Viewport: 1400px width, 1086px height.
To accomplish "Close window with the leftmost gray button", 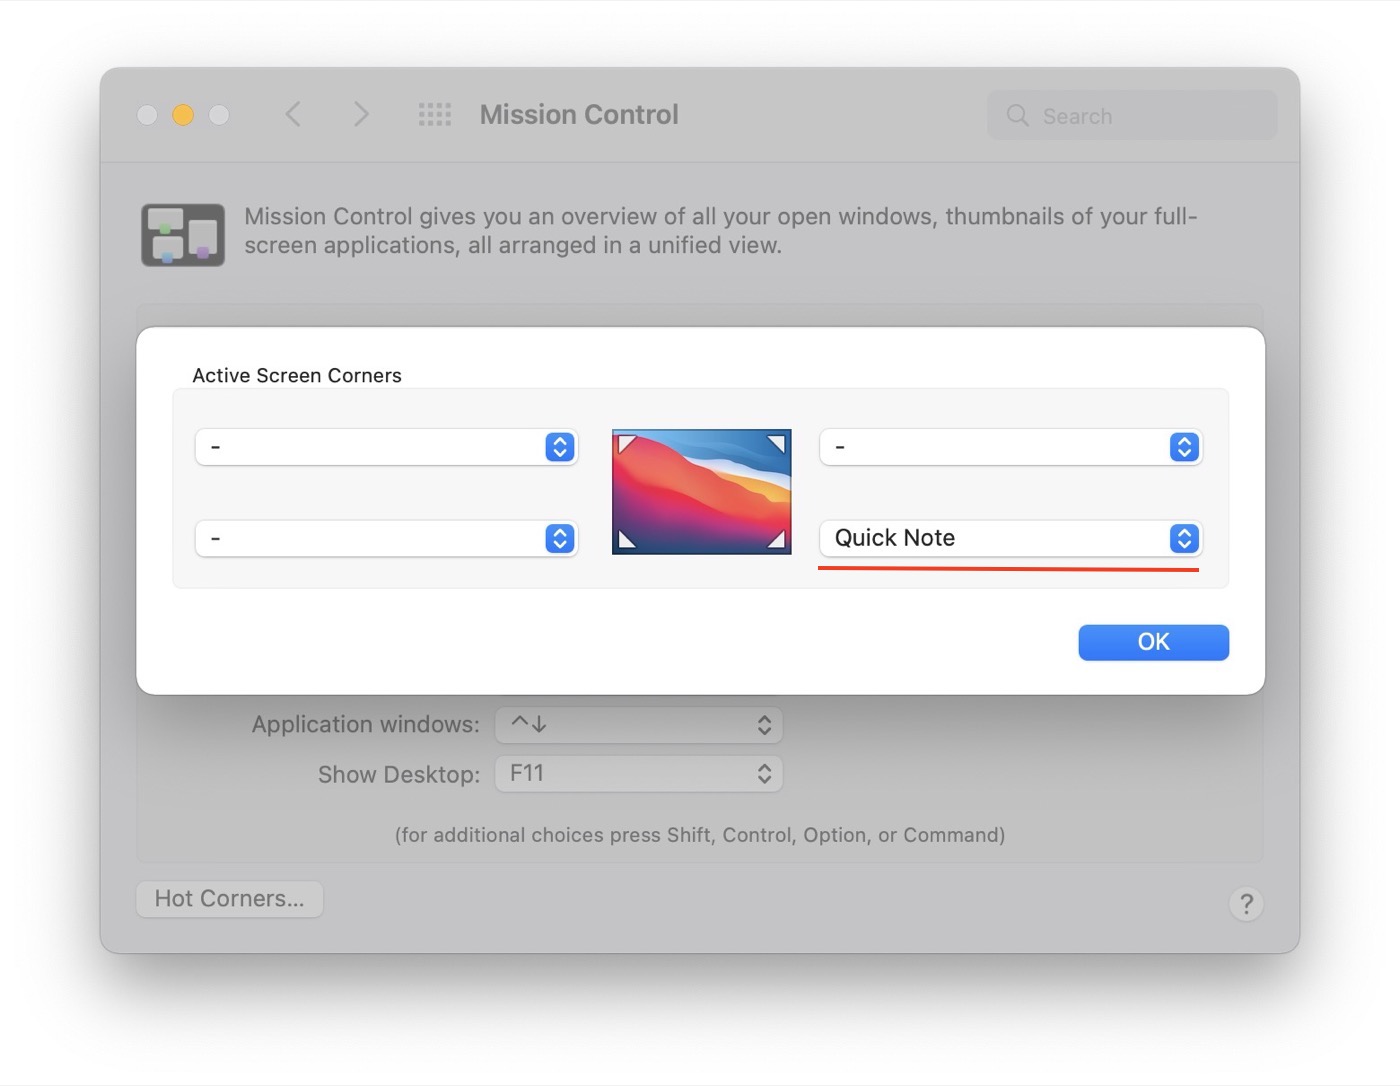I will coord(147,115).
